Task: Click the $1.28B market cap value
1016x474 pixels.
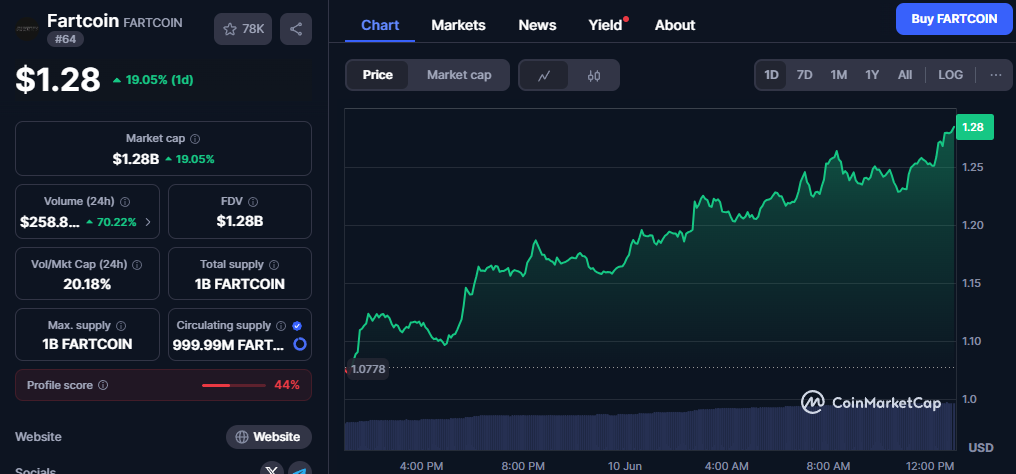Action: 136,159
